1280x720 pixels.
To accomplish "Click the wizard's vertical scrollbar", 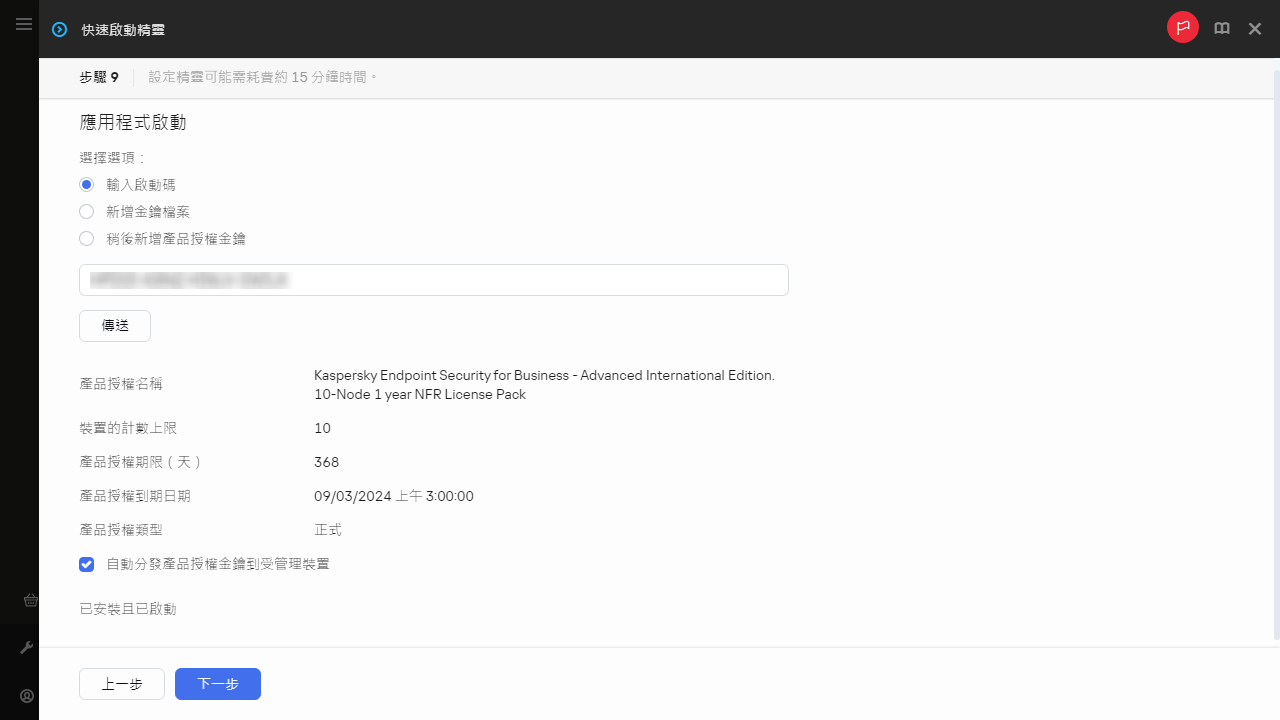I will [x=1276, y=355].
